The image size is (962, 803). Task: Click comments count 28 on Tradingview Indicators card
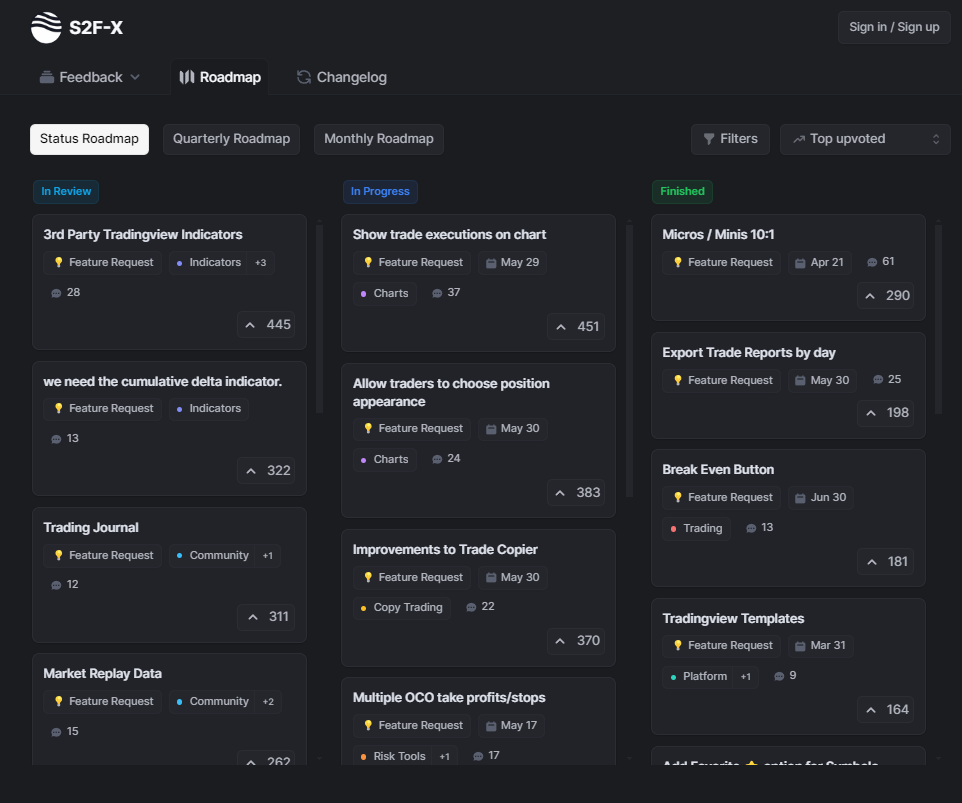(66, 293)
